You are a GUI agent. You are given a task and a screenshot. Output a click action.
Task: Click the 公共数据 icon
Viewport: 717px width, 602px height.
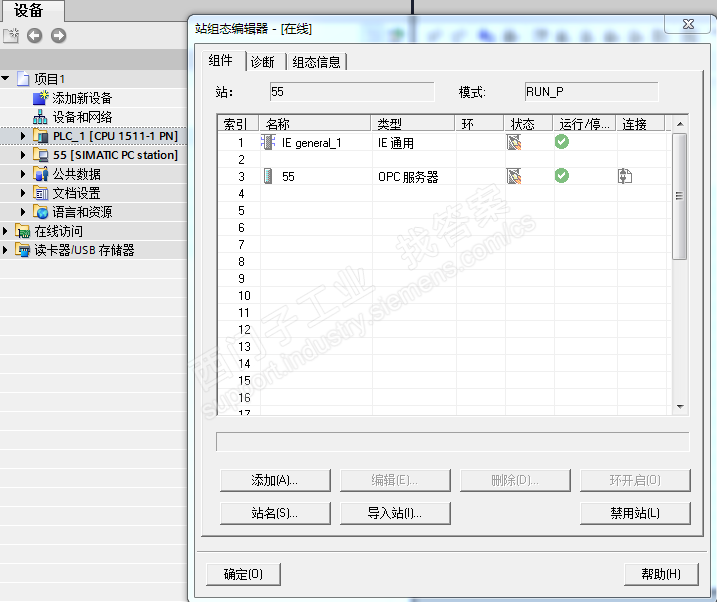pos(41,174)
